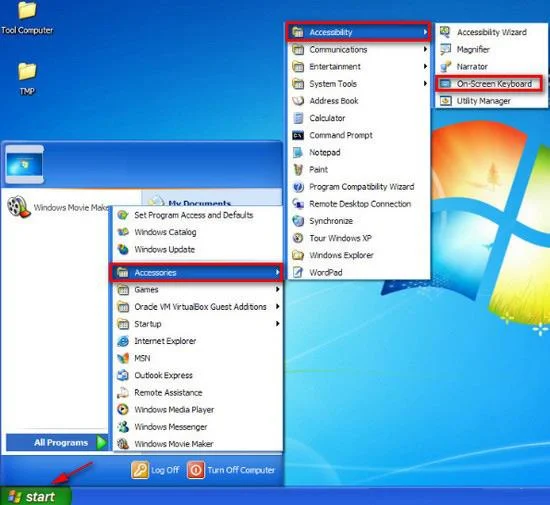The height and width of the screenshot is (505, 550).
Task: Expand the Accessories submenu arrow
Action: pyautogui.click(x=277, y=272)
